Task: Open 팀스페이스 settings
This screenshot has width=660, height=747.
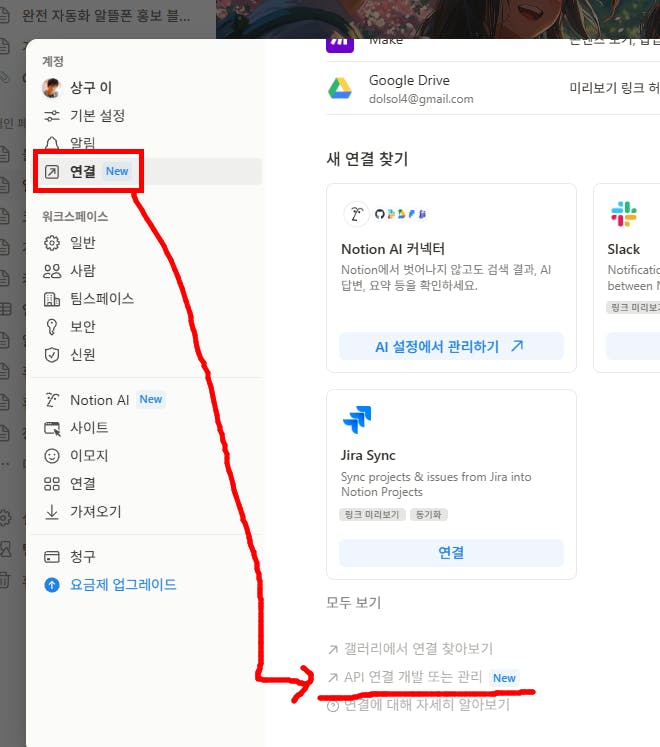Action: coord(148,299)
